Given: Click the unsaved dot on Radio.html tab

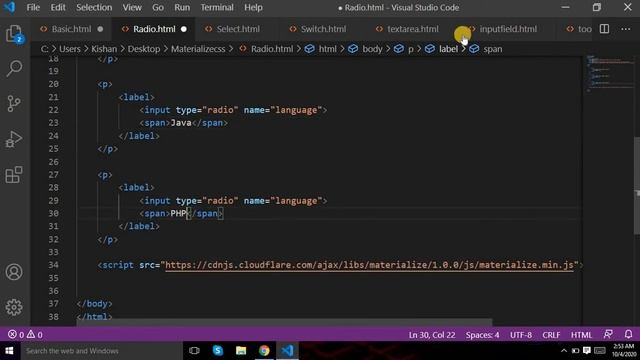Looking at the screenshot, I should pyautogui.click(x=184, y=29).
